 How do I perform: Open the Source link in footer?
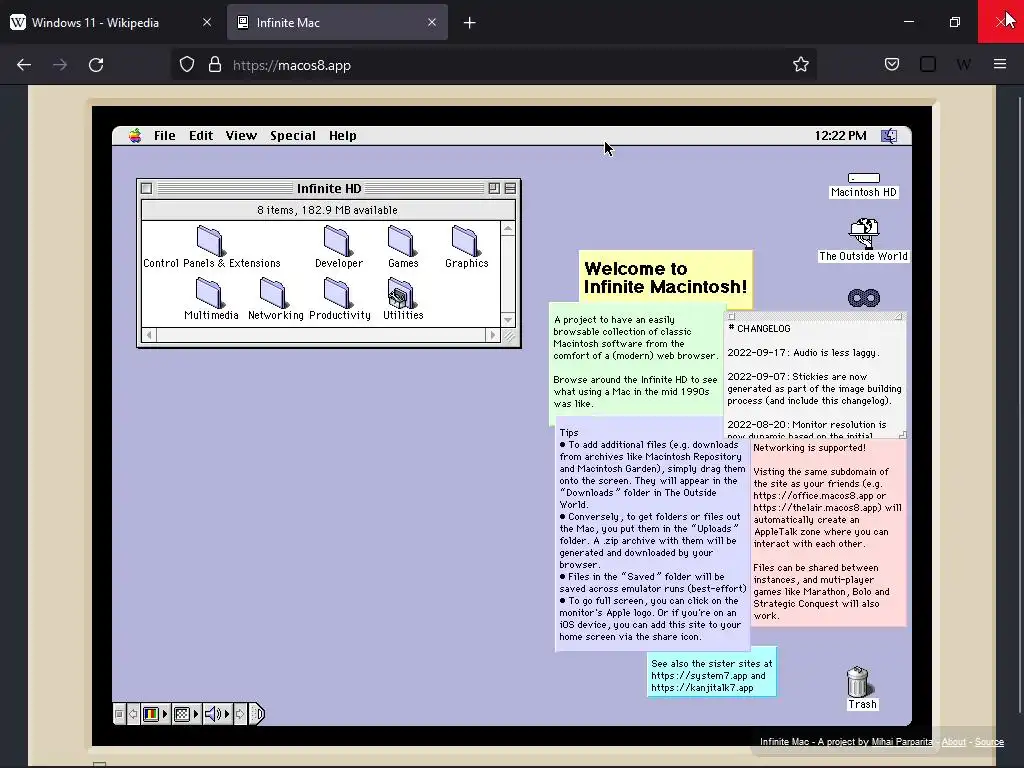pos(989,742)
